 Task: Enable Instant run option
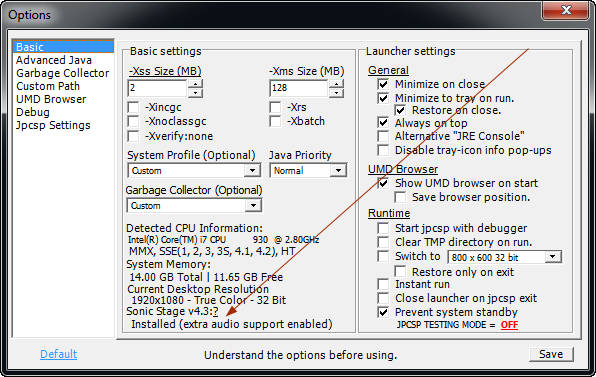pos(383,284)
